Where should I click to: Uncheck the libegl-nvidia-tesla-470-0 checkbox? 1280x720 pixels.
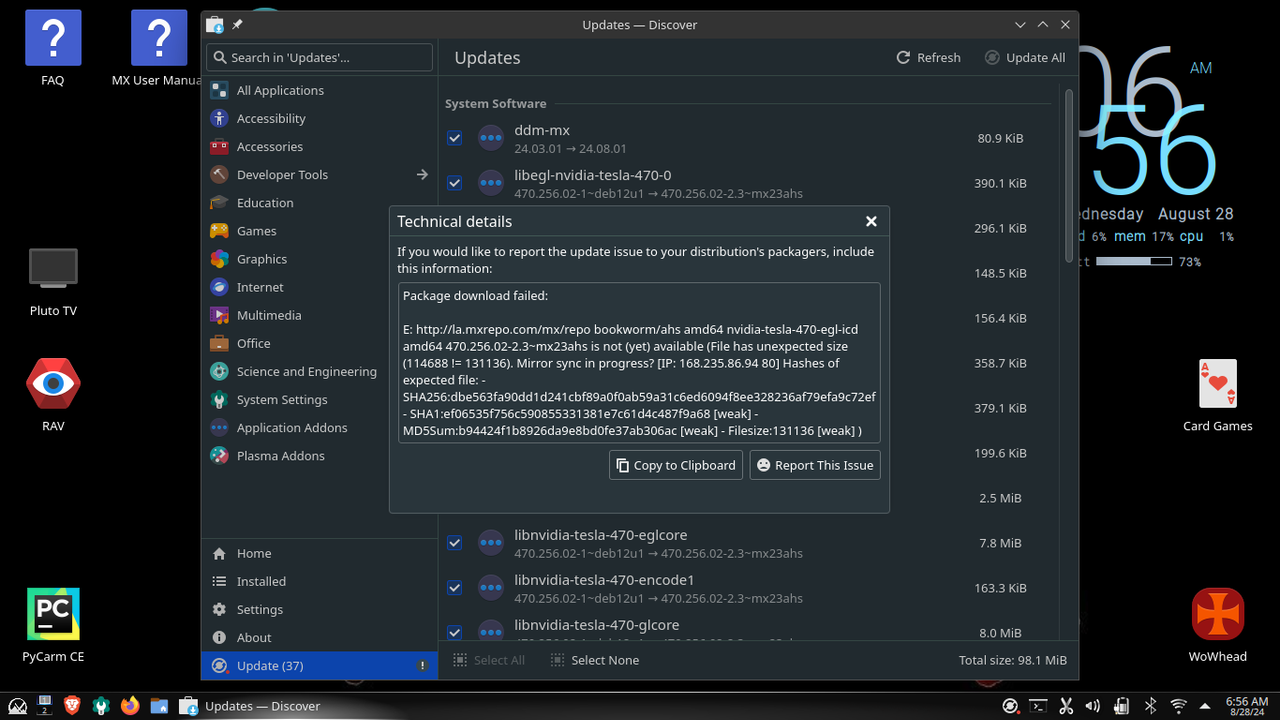click(x=454, y=183)
